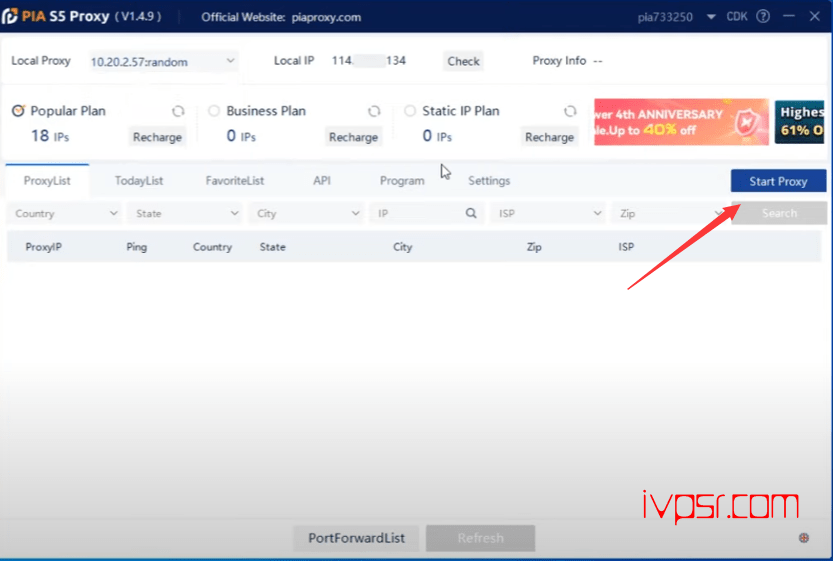Select the Popular Plan radio button
The height and width of the screenshot is (561, 833).
click(x=18, y=110)
